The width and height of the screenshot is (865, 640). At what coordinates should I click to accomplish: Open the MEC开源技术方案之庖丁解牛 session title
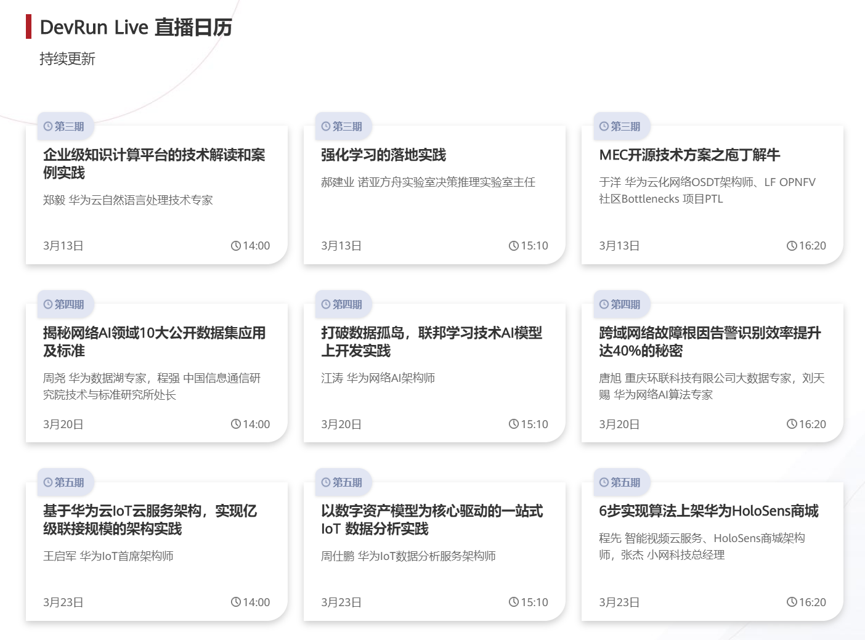pyautogui.click(x=689, y=155)
